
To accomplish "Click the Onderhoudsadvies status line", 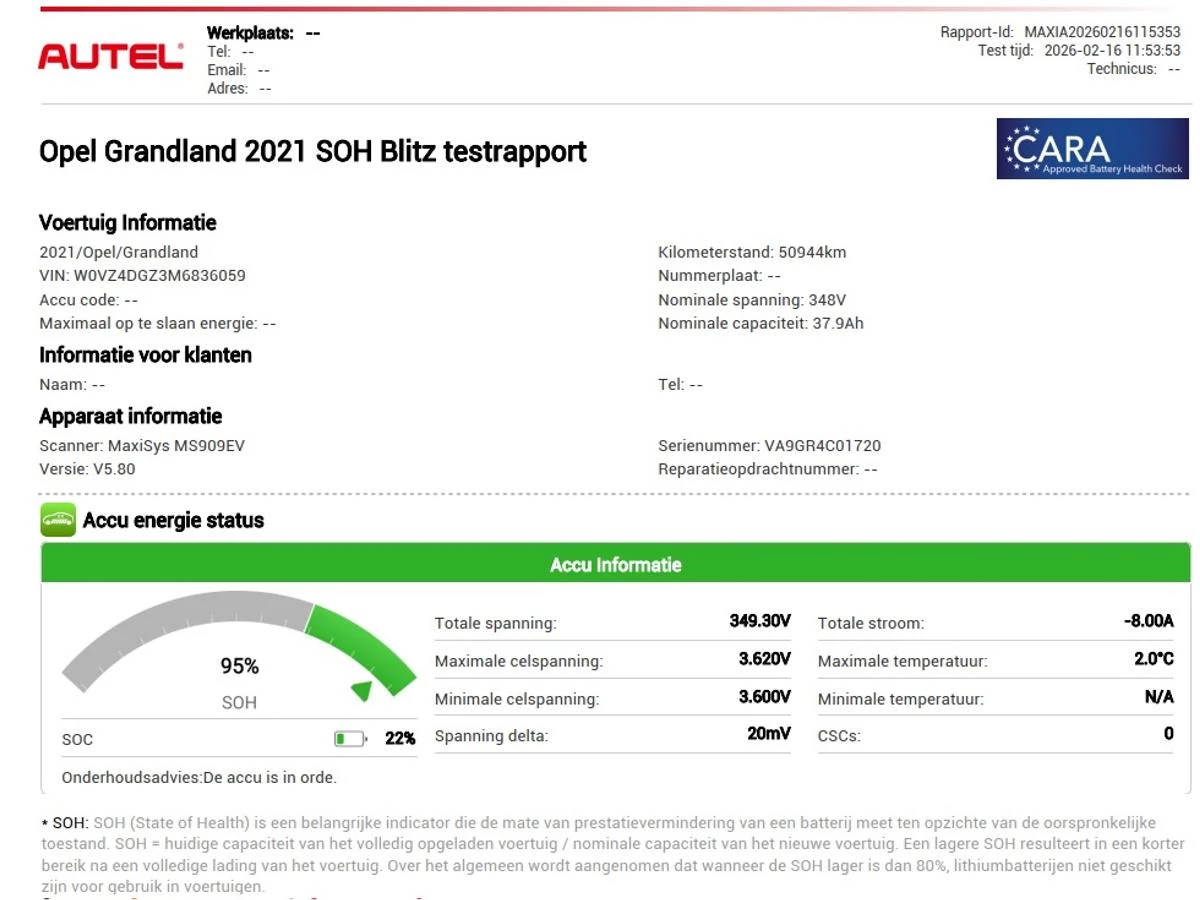I will [x=200, y=777].
